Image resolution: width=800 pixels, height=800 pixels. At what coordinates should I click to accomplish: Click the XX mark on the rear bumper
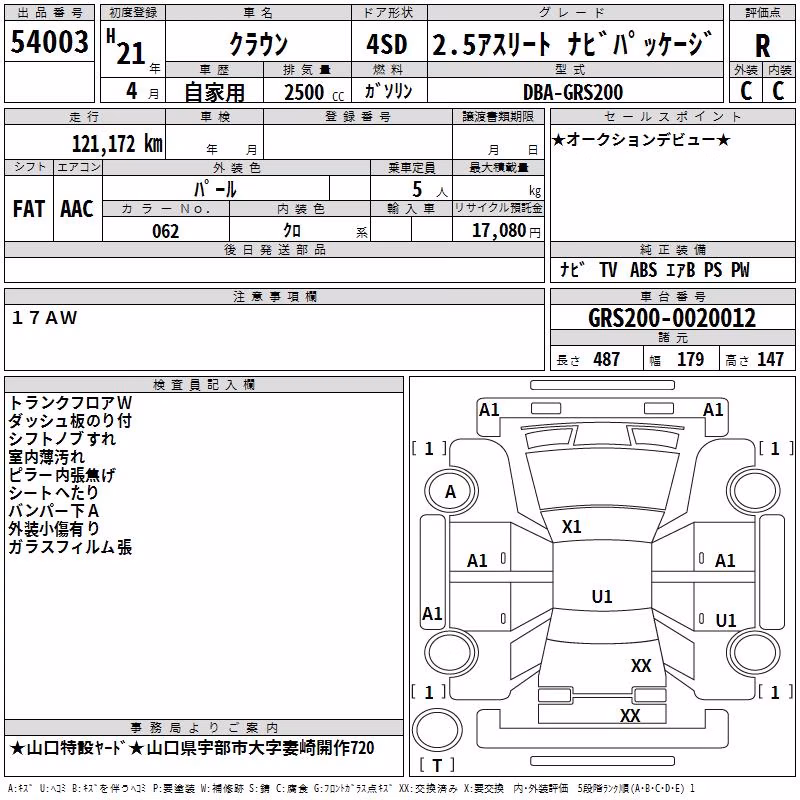630,715
